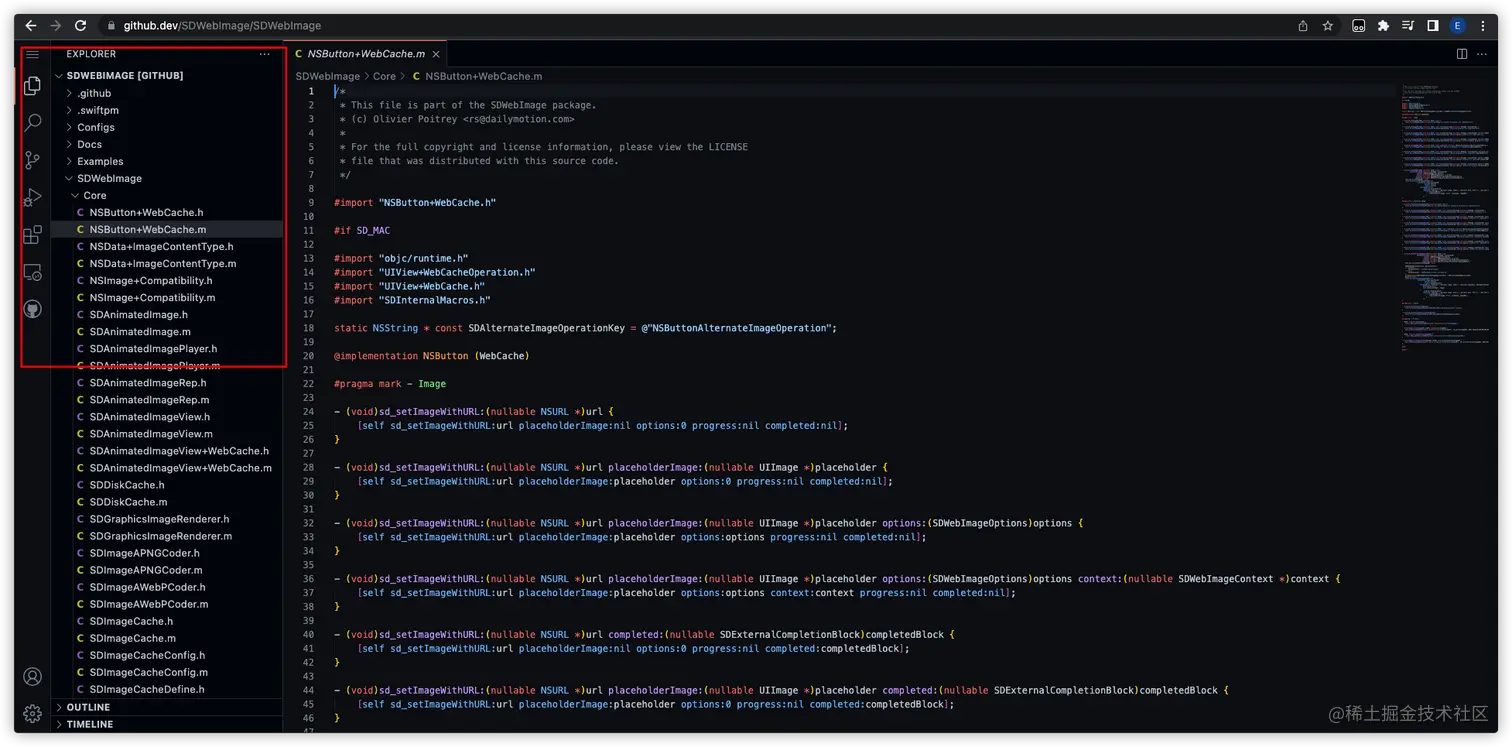The height and width of the screenshot is (747, 1512).
Task: Open the hamburger menu in activity bar
Action: pyautogui.click(x=32, y=54)
